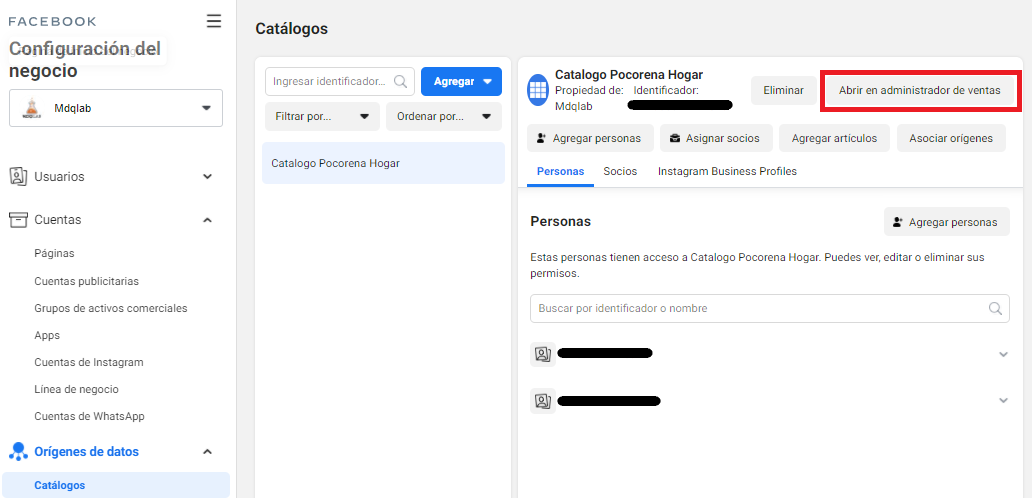Expand the second person's permissions chevron
The width and height of the screenshot is (1032, 498).
[1003, 400]
